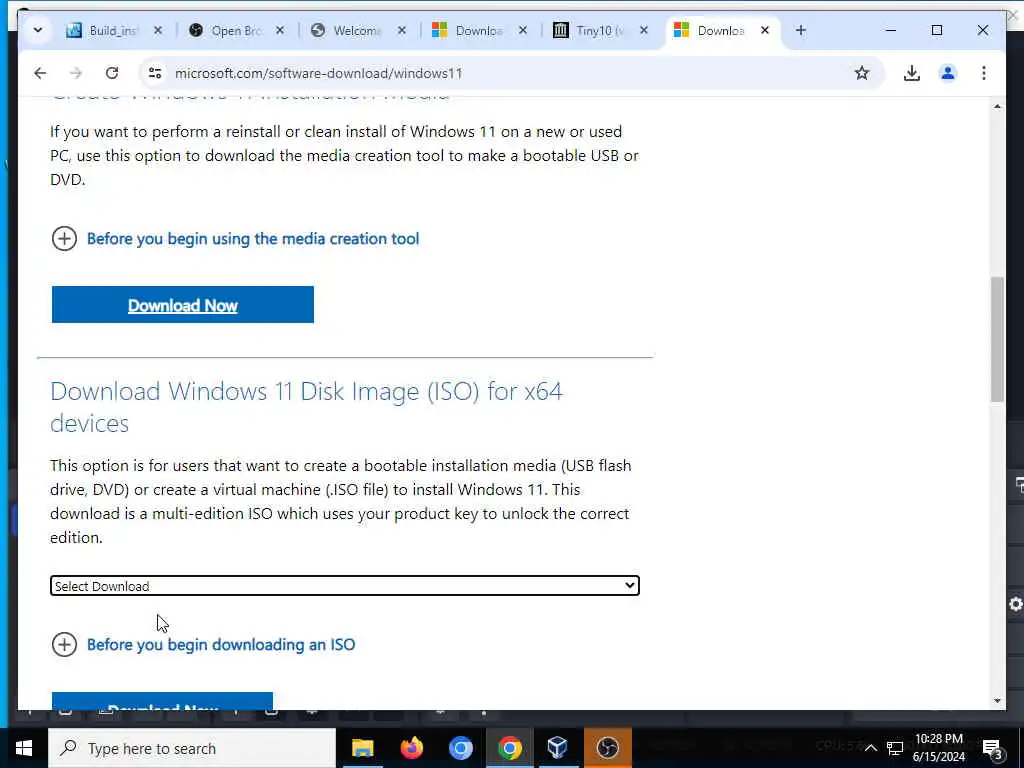Viewport: 1024px width, 768px height.
Task: Go back to the previous page
Action: point(40,73)
